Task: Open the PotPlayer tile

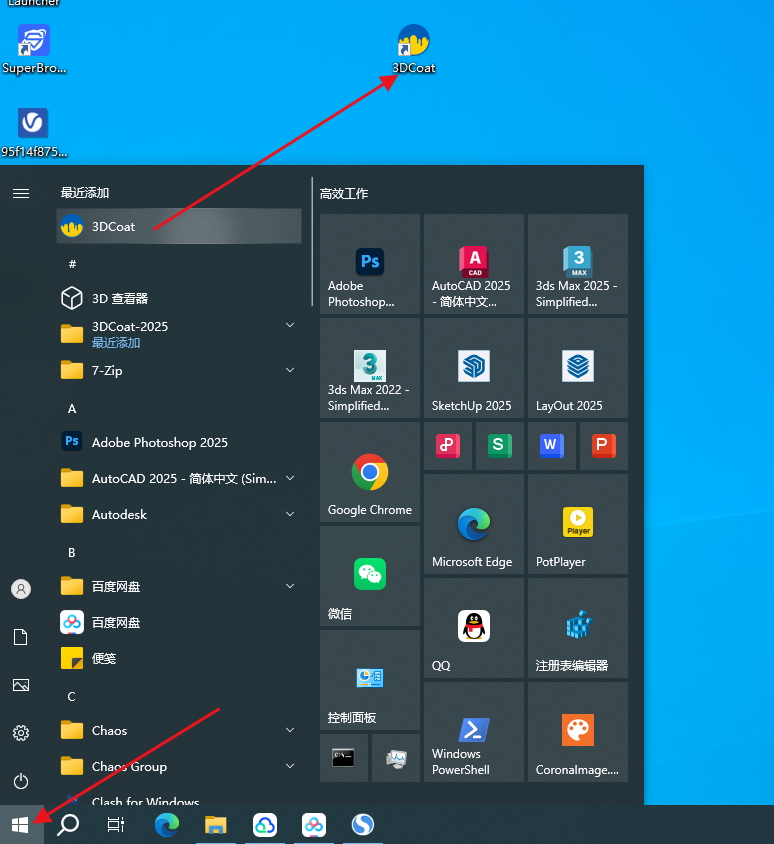Action: pyautogui.click(x=578, y=524)
